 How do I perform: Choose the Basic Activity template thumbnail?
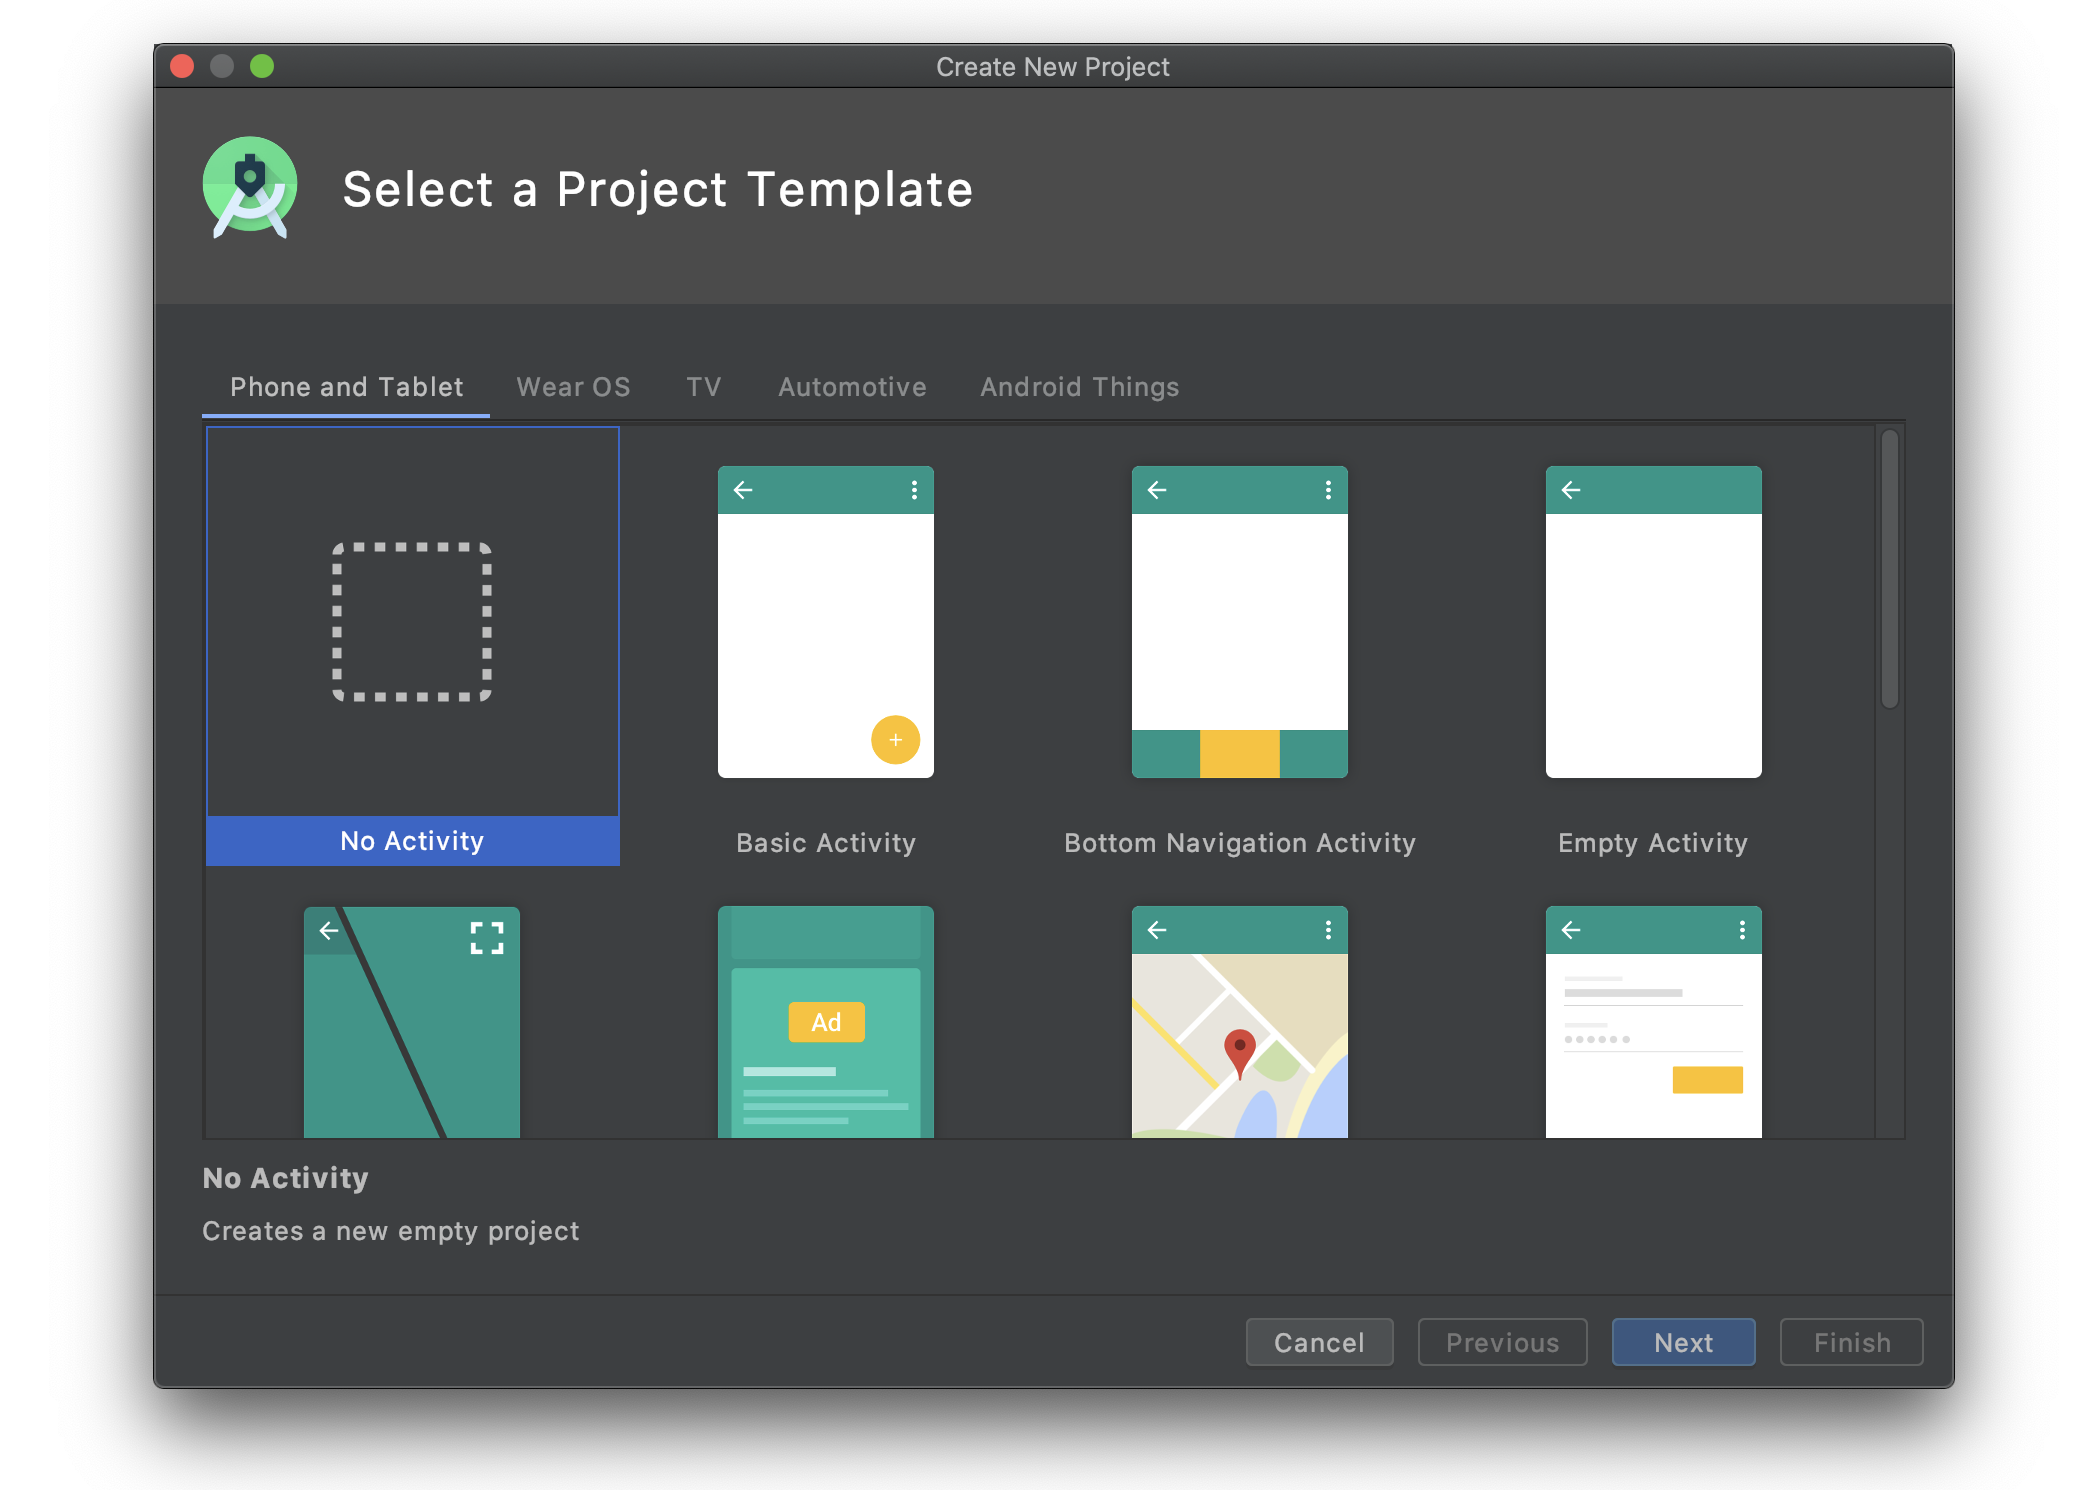pyautogui.click(x=825, y=622)
